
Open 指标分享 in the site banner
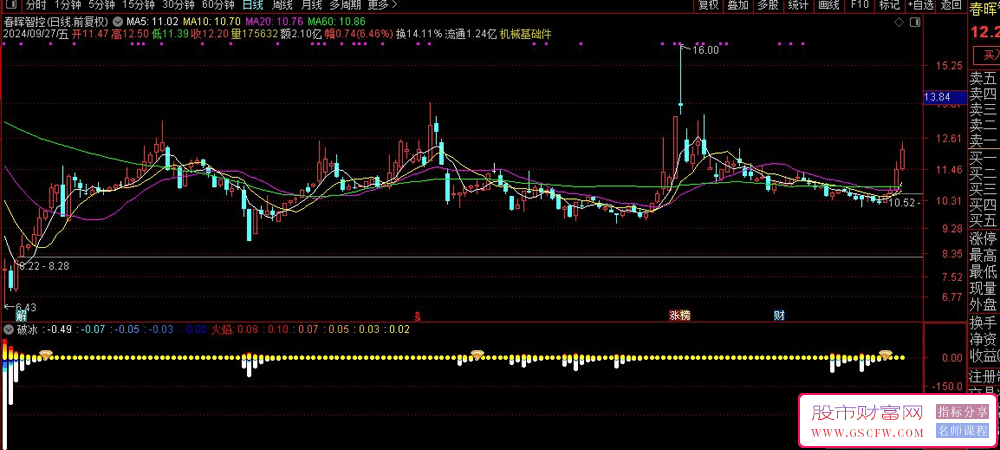pos(962,412)
